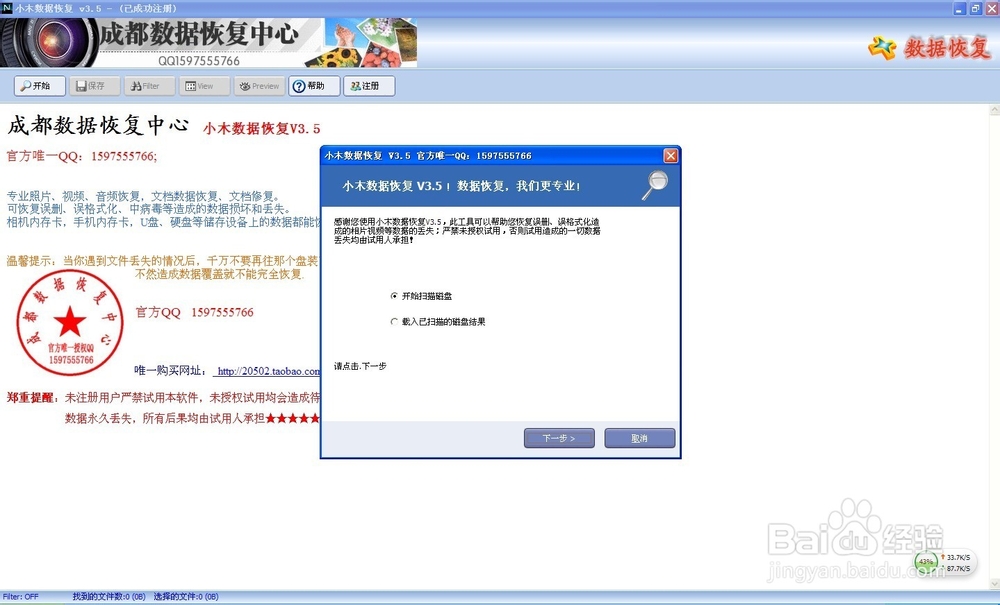
Task: Open 帮助 (Help) from the toolbar
Action: (313, 86)
